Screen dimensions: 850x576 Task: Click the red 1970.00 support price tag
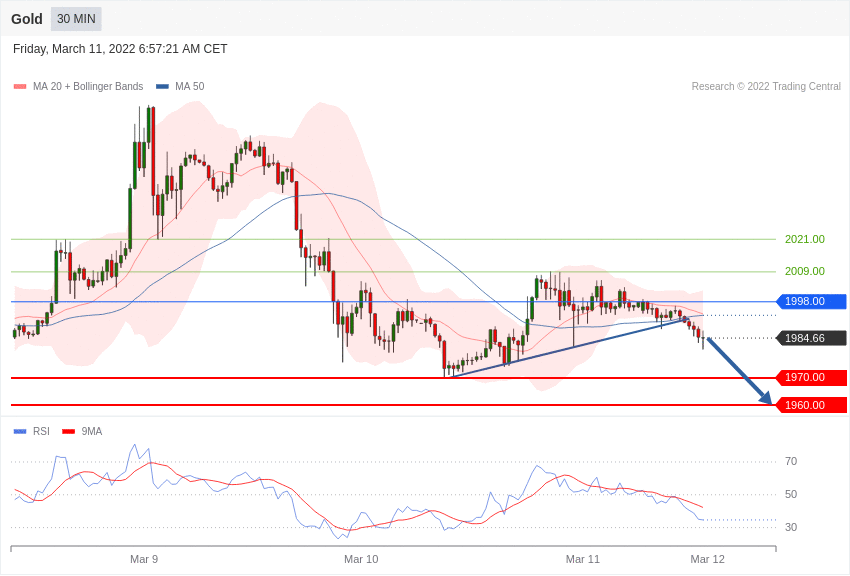[811, 377]
